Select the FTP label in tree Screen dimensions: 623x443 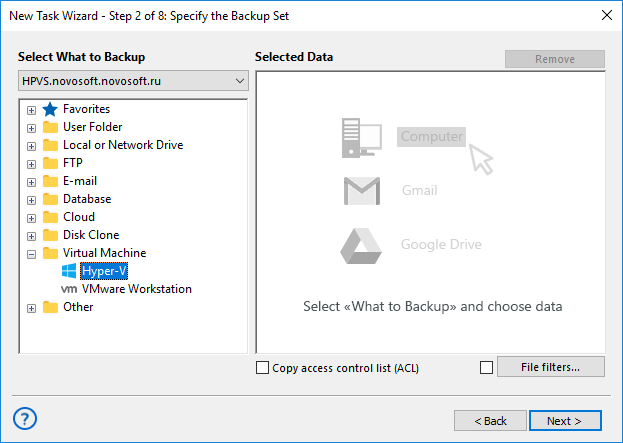pyautogui.click(x=73, y=163)
